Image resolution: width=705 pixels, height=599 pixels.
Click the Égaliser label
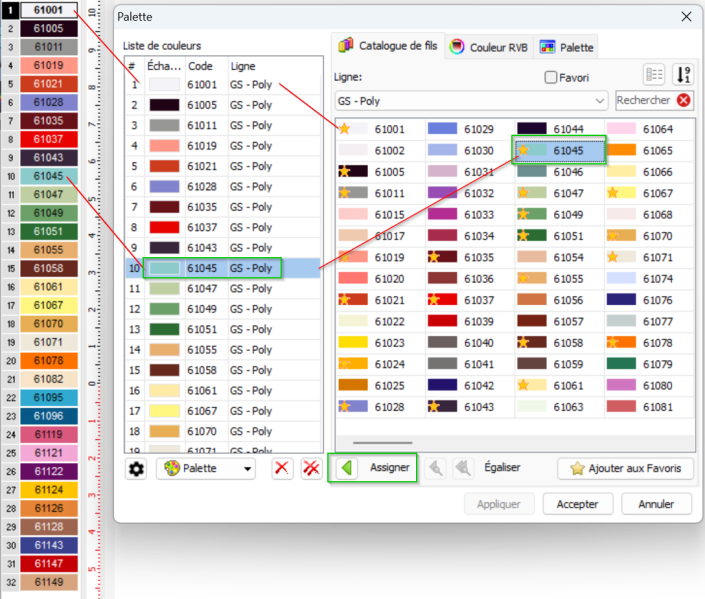pos(502,467)
